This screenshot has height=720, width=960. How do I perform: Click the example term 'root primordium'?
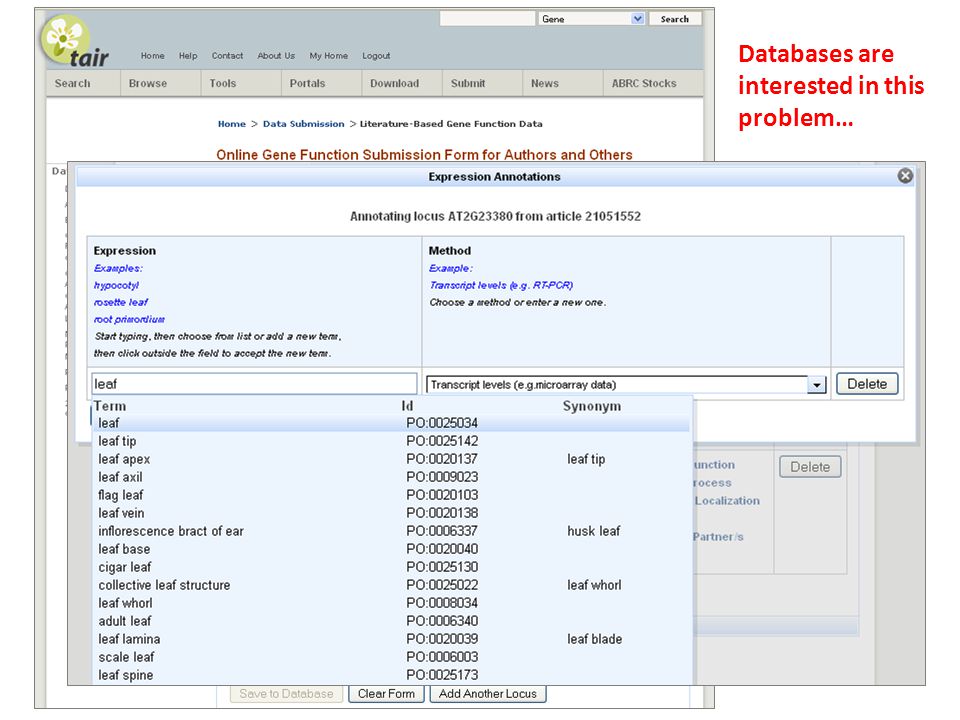129,320
